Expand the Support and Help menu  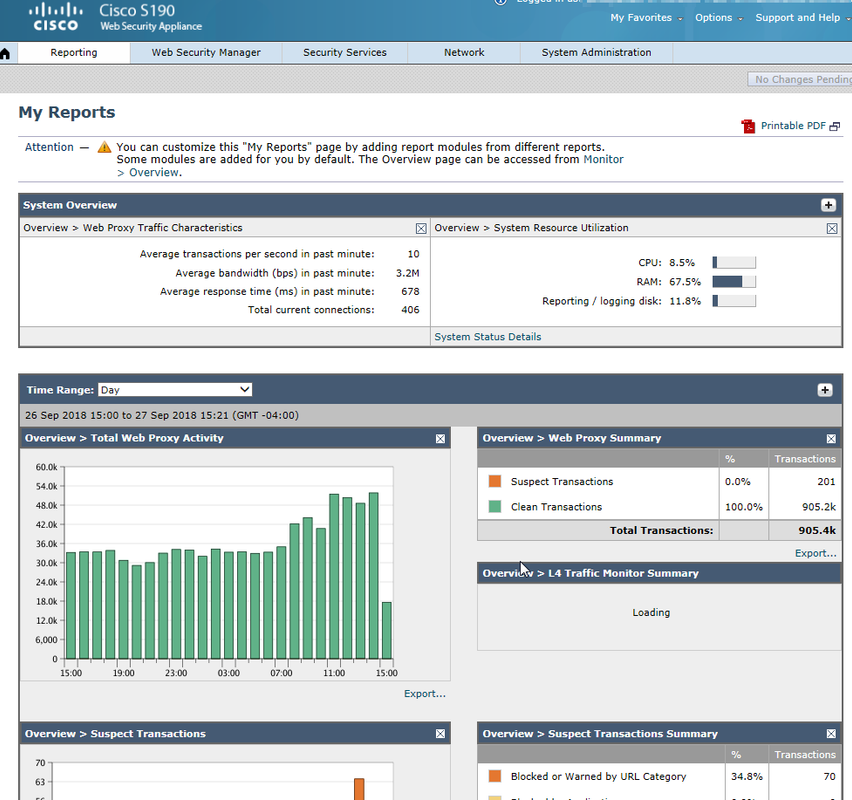click(x=802, y=17)
